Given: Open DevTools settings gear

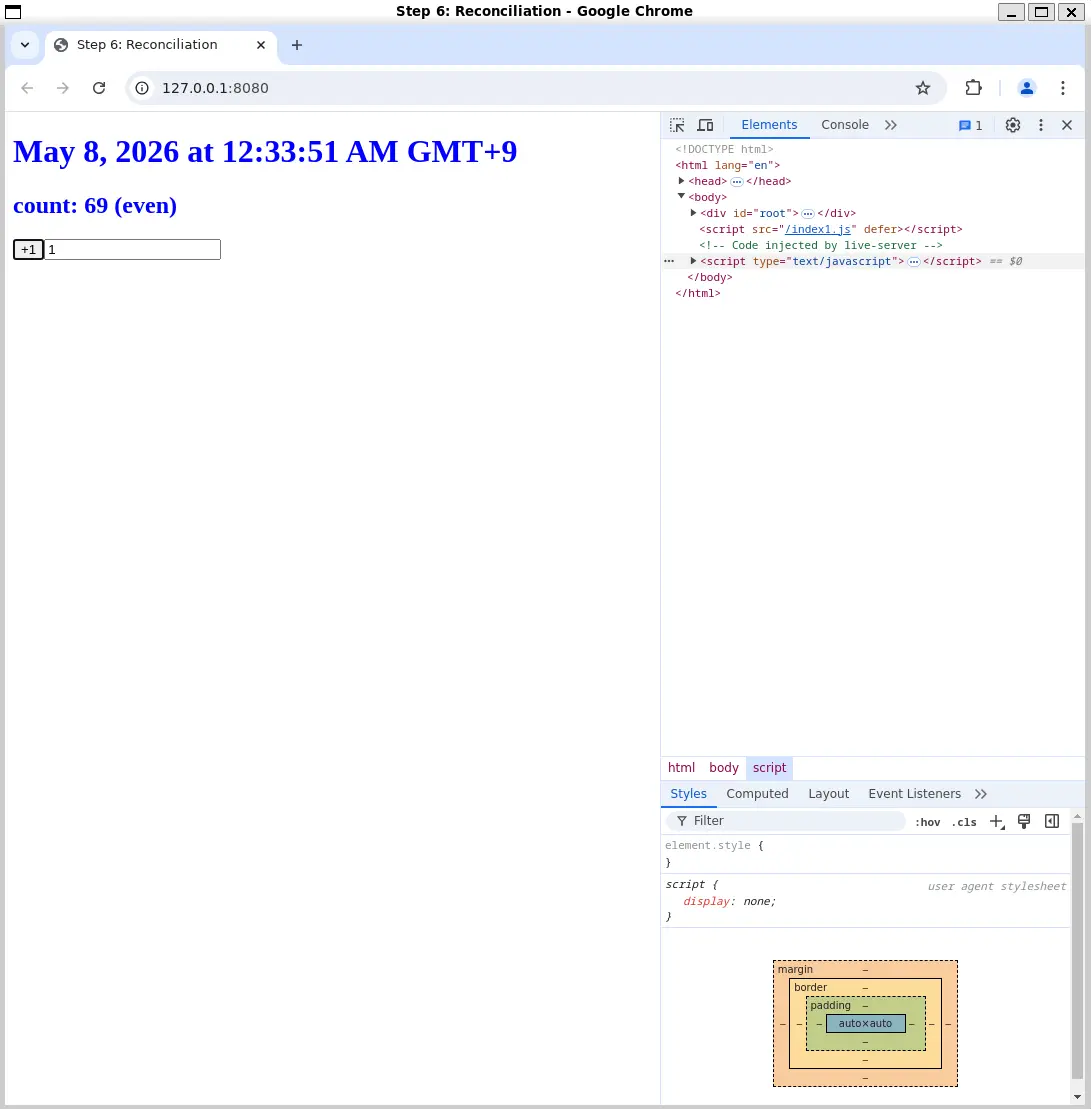Looking at the screenshot, I should click(x=1013, y=125).
